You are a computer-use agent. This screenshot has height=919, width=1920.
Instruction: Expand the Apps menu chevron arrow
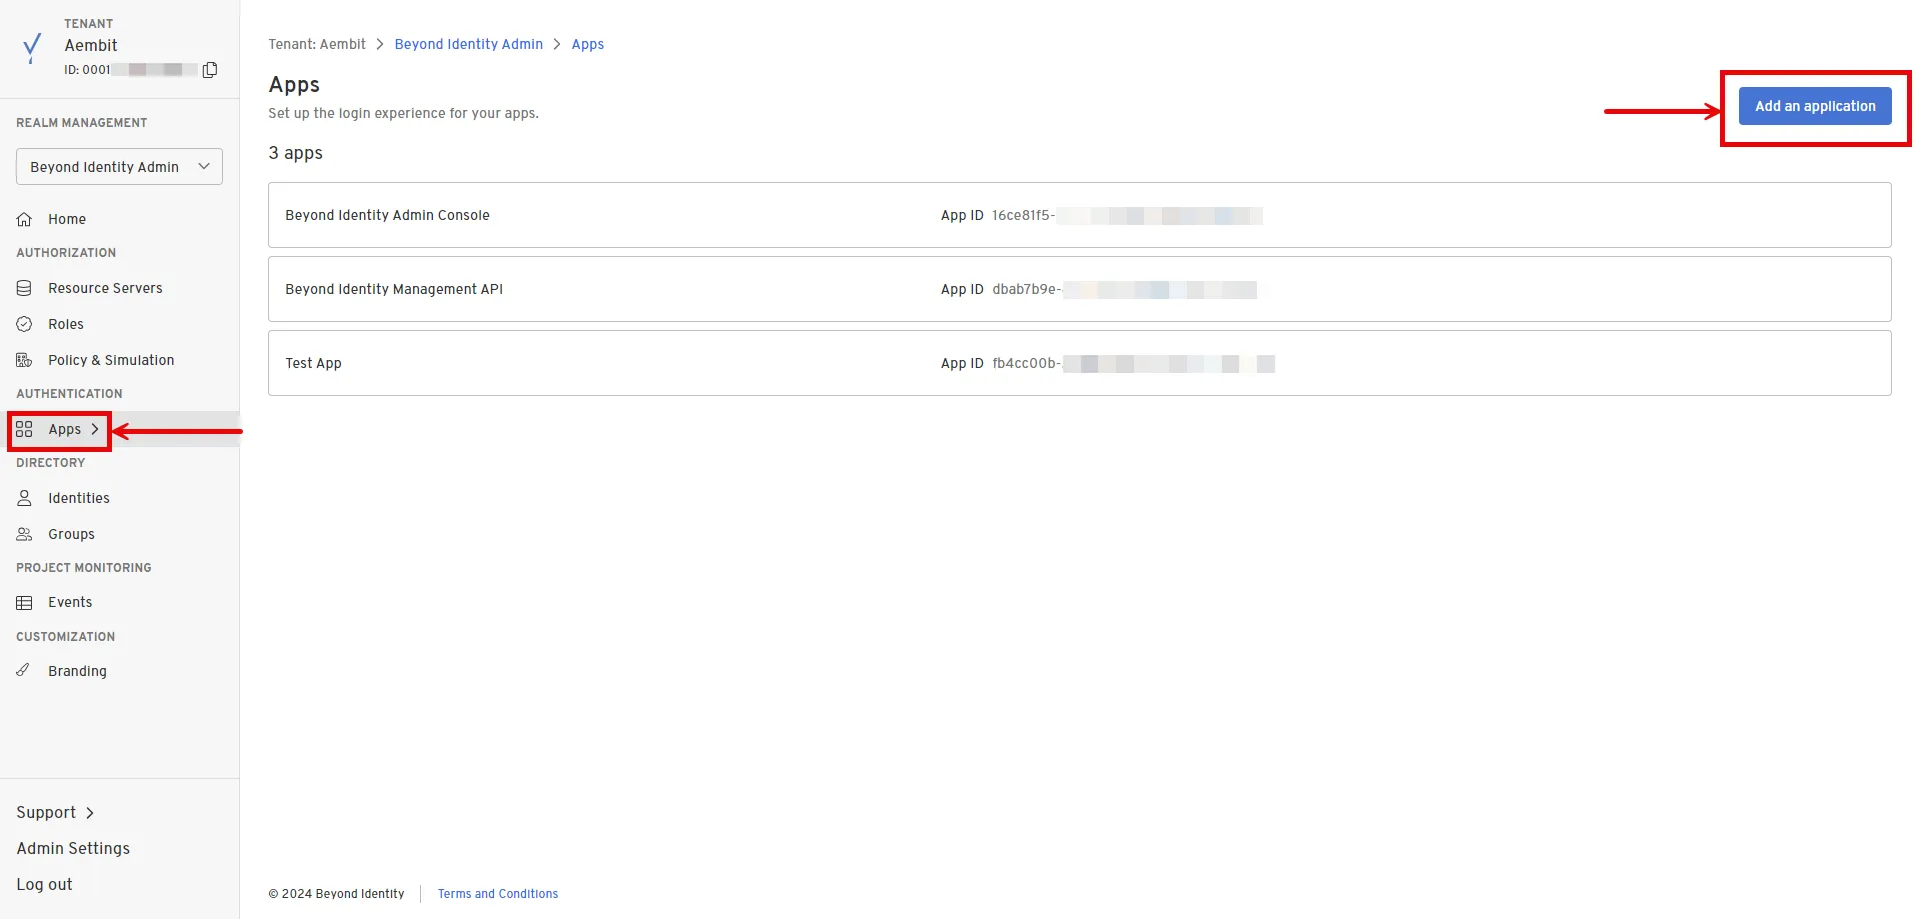[x=95, y=429]
